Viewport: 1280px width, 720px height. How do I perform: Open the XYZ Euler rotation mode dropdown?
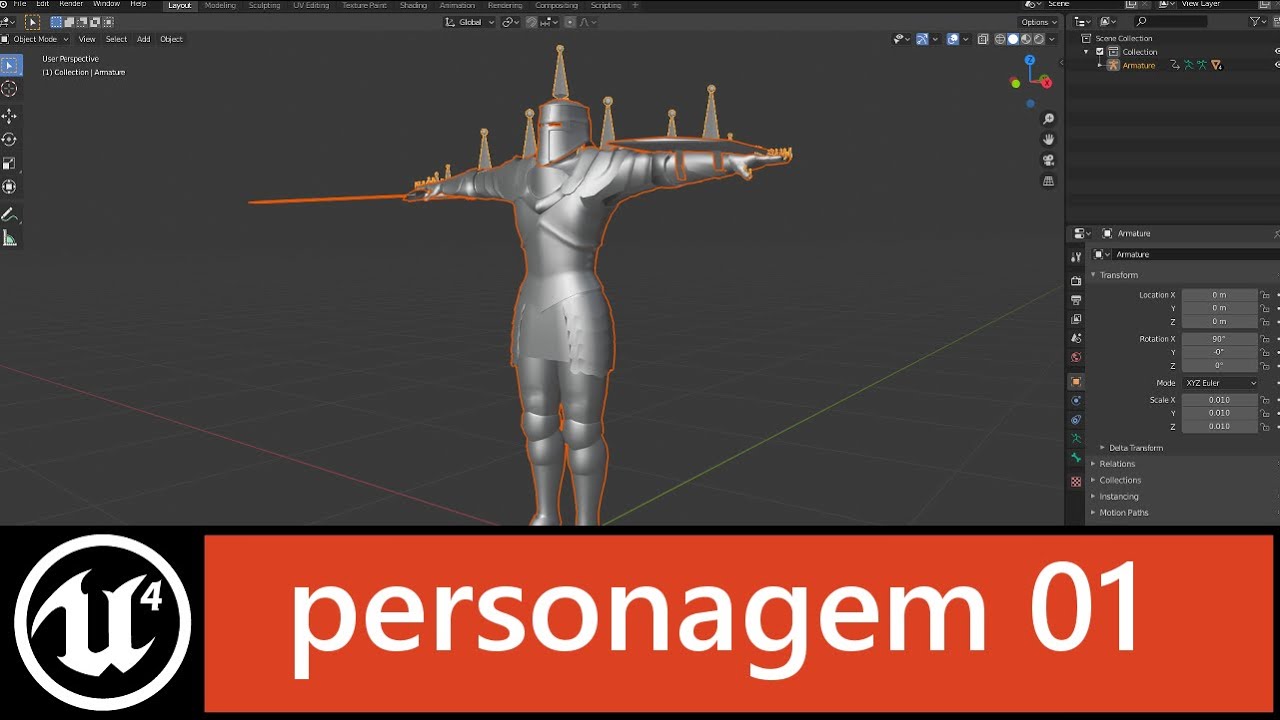1220,383
